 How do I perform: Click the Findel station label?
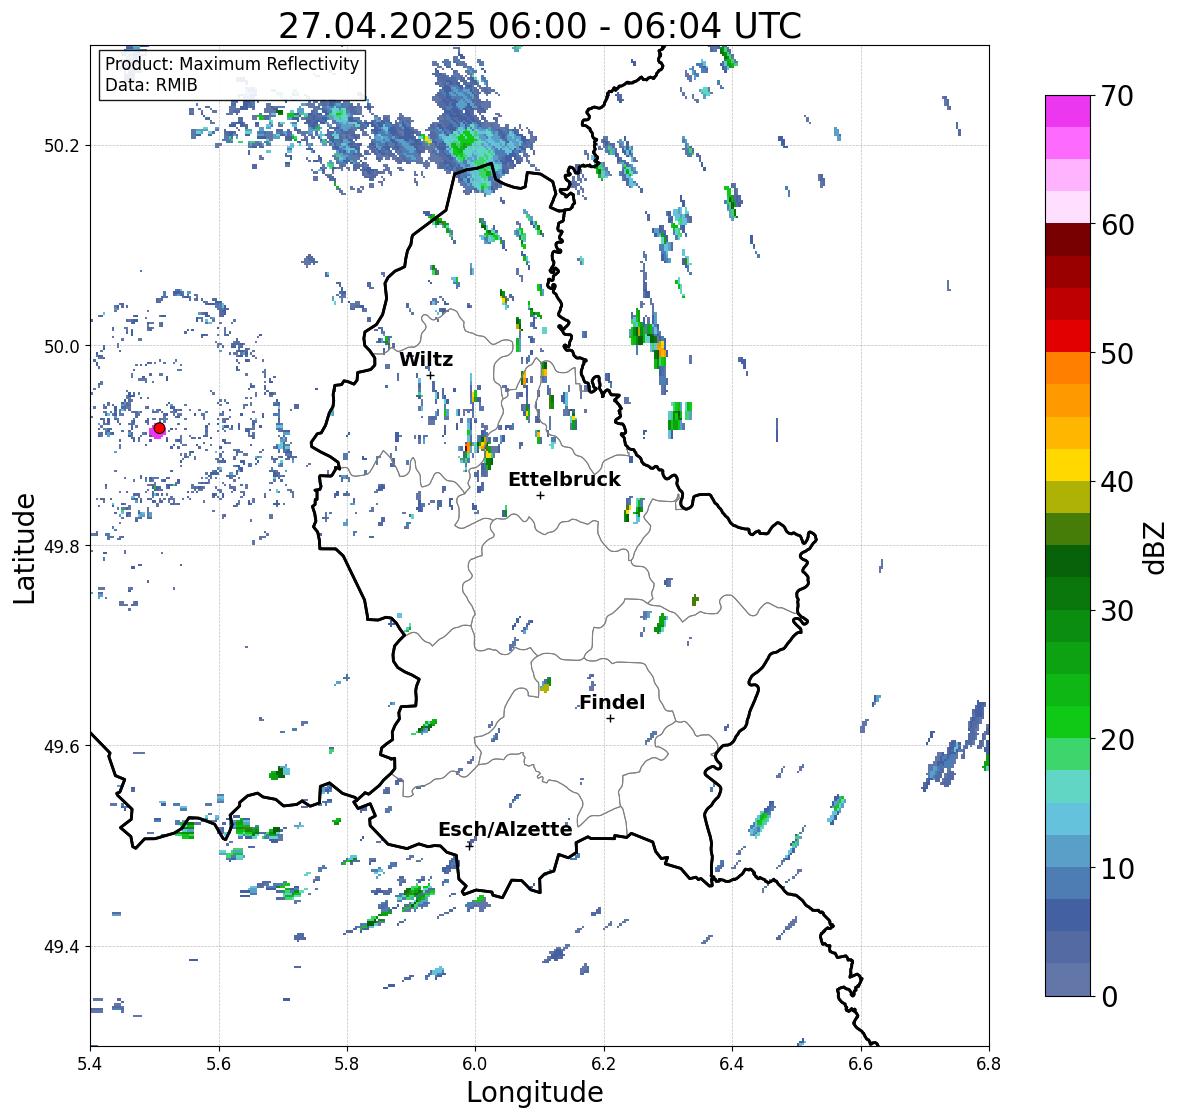[611, 702]
